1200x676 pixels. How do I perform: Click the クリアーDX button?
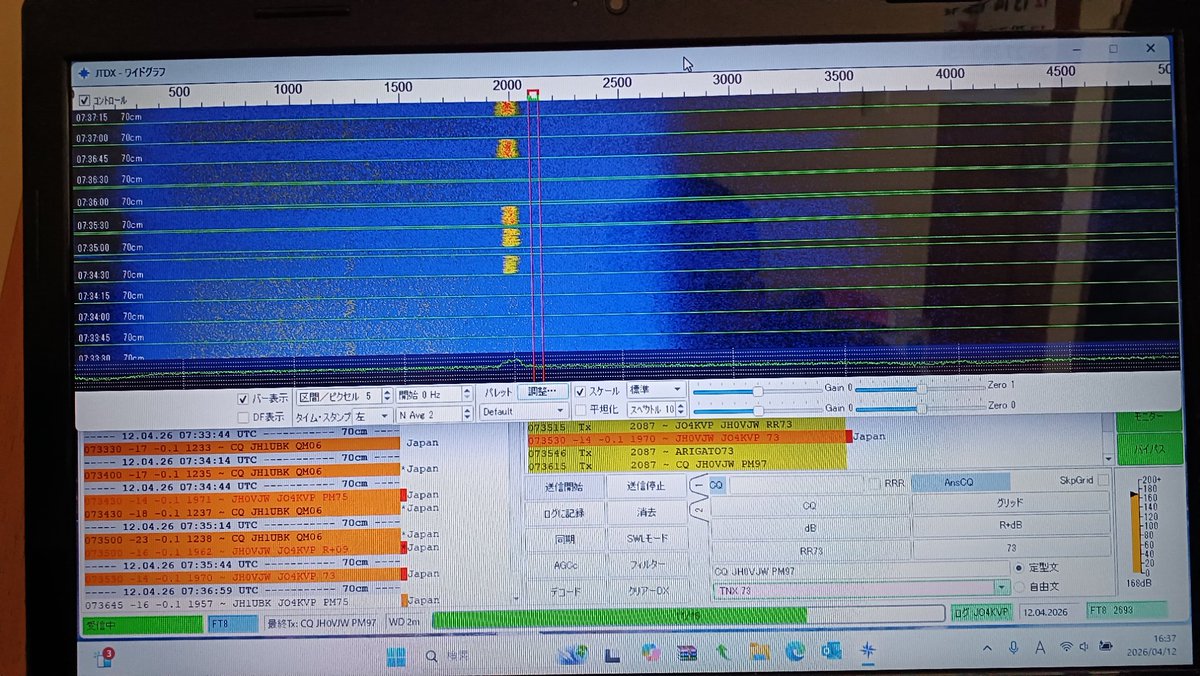click(x=647, y=591)
